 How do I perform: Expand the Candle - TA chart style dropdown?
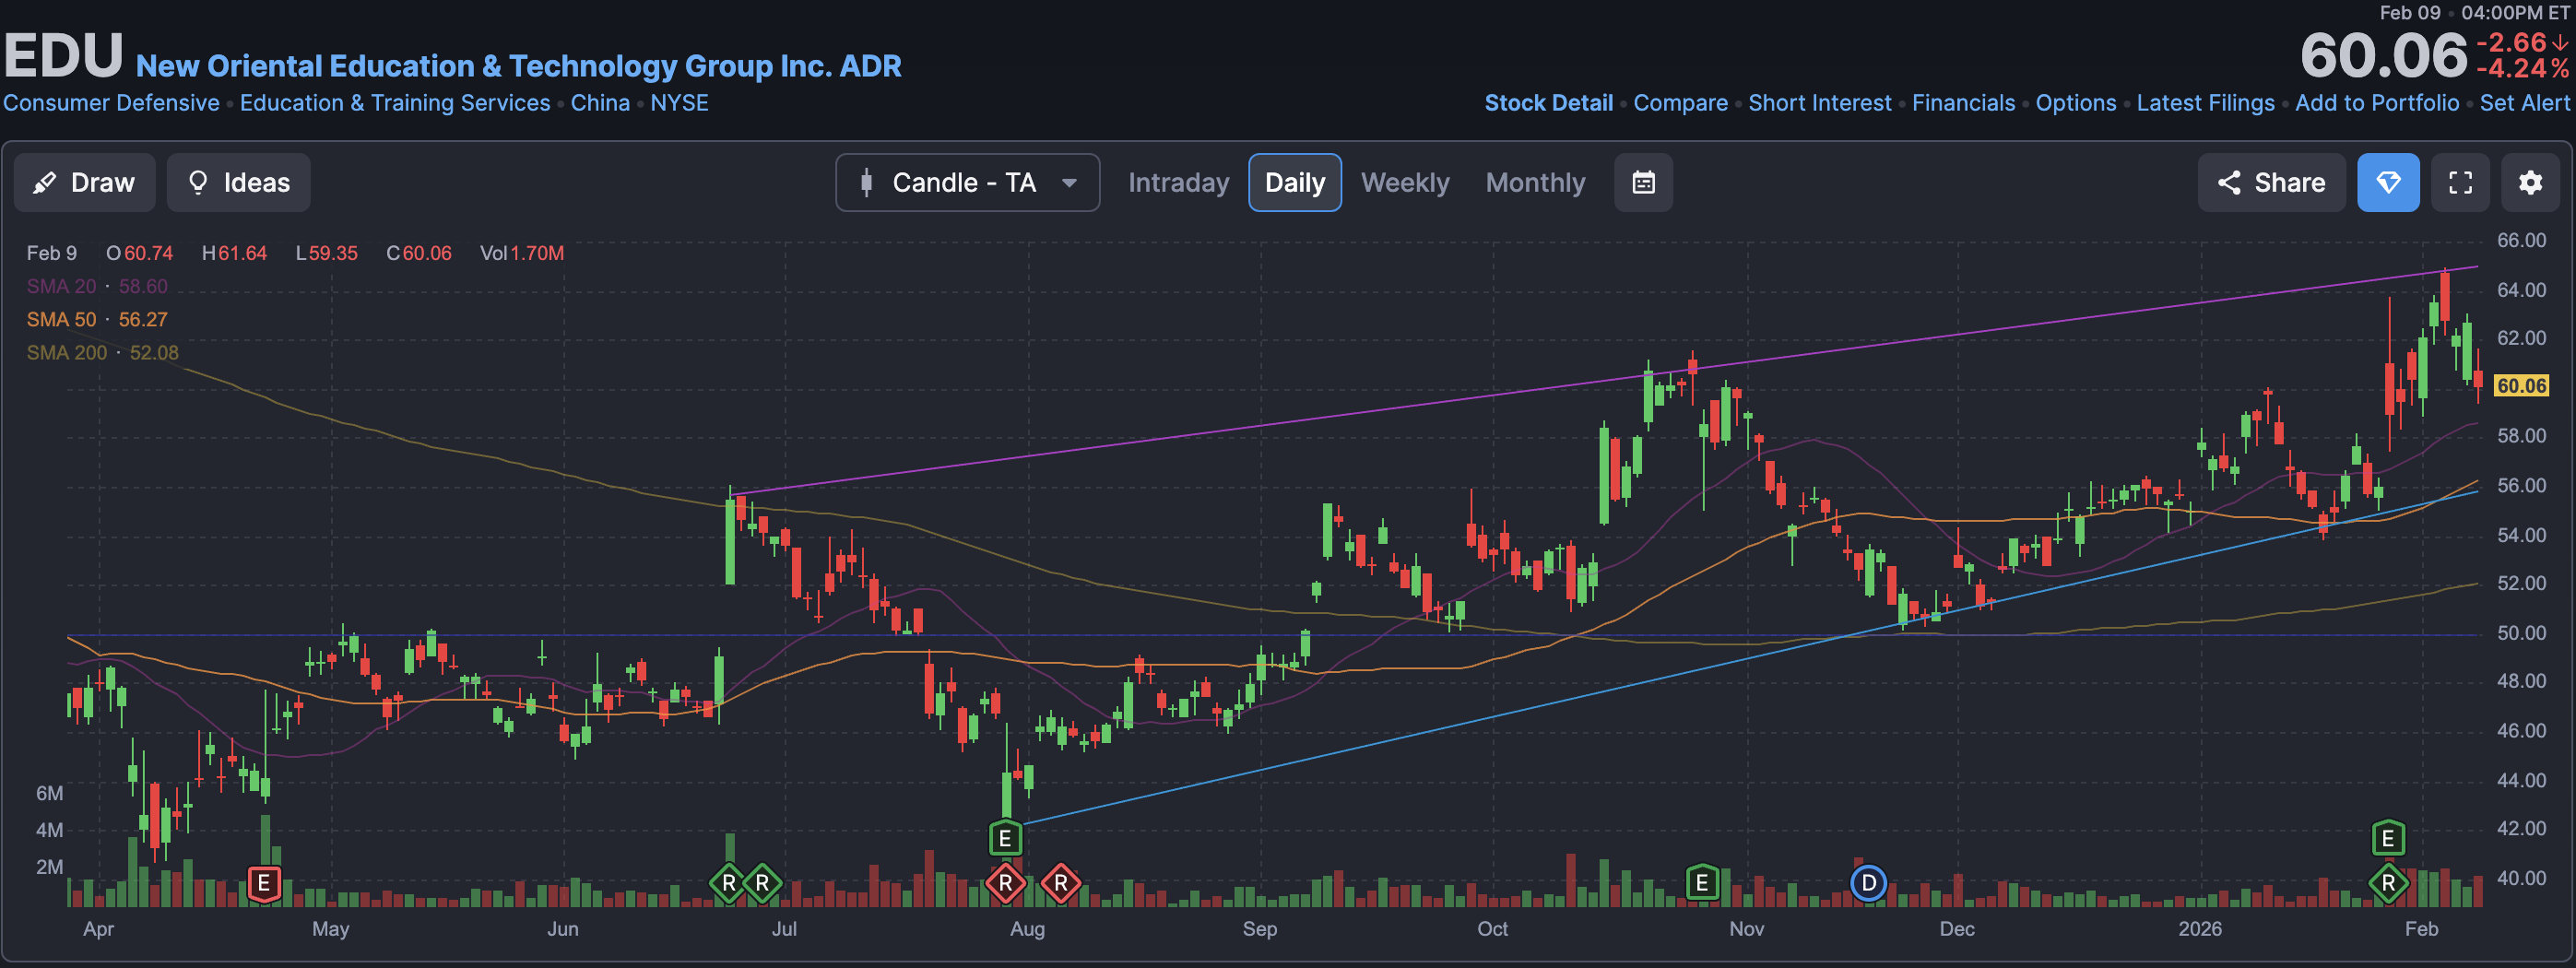click(967, 182)
